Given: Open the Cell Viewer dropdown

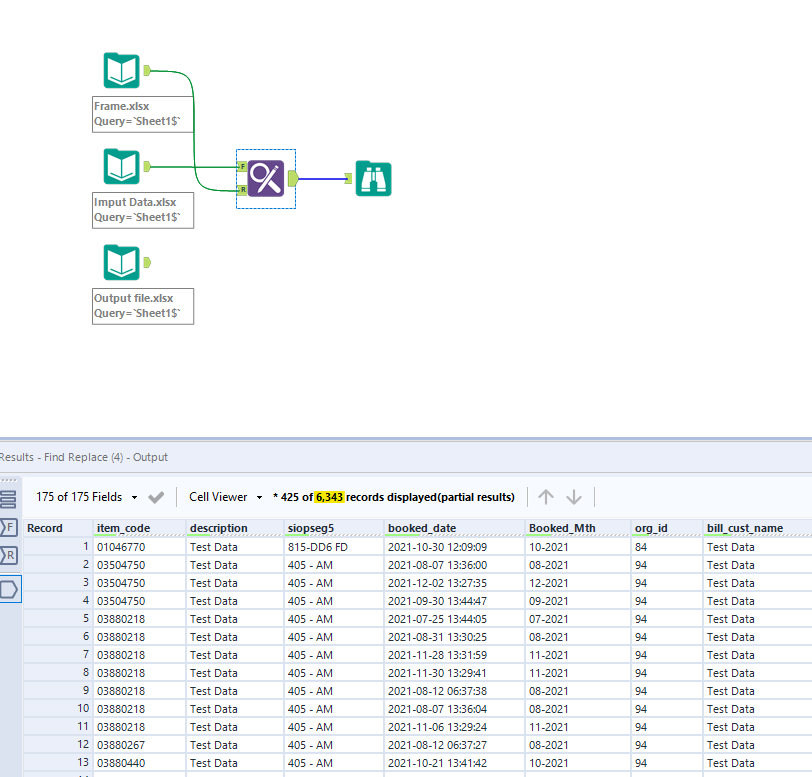Looking at the screenshot, I should point(259,497).
